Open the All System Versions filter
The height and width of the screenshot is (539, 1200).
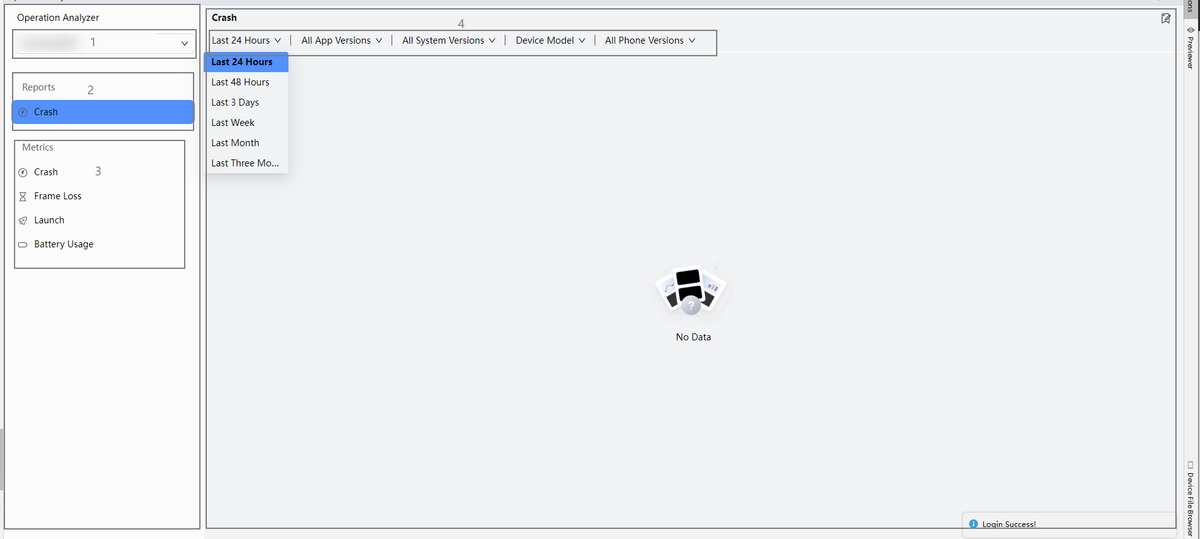(449, 41)
